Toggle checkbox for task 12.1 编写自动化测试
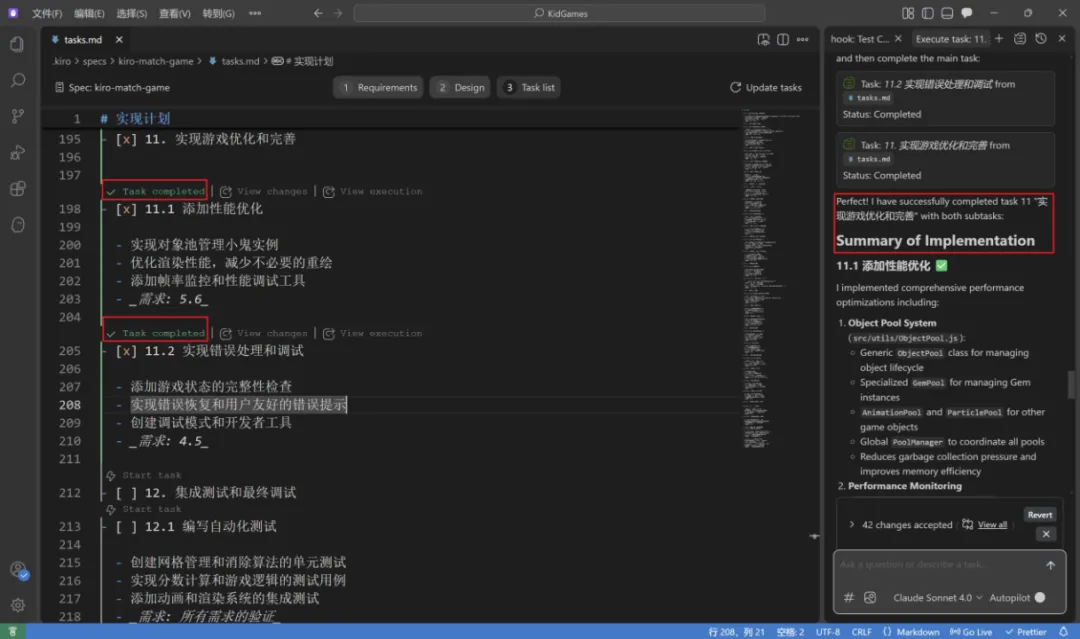 [126, 526]
